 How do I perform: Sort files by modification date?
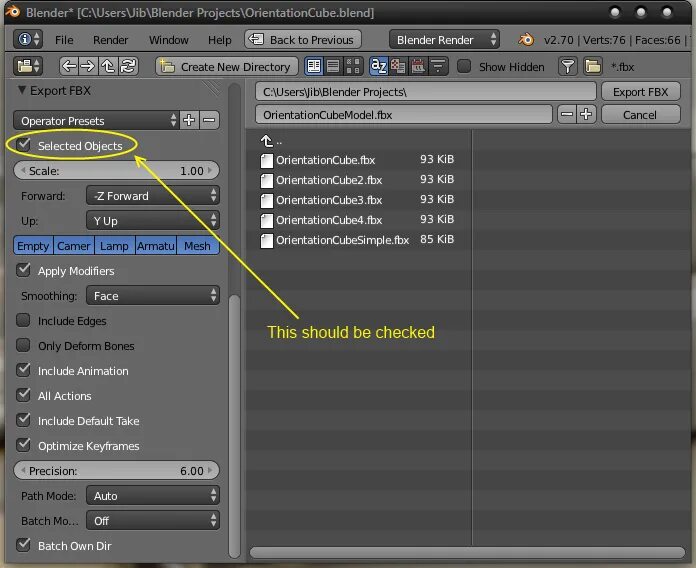point(418,67)
